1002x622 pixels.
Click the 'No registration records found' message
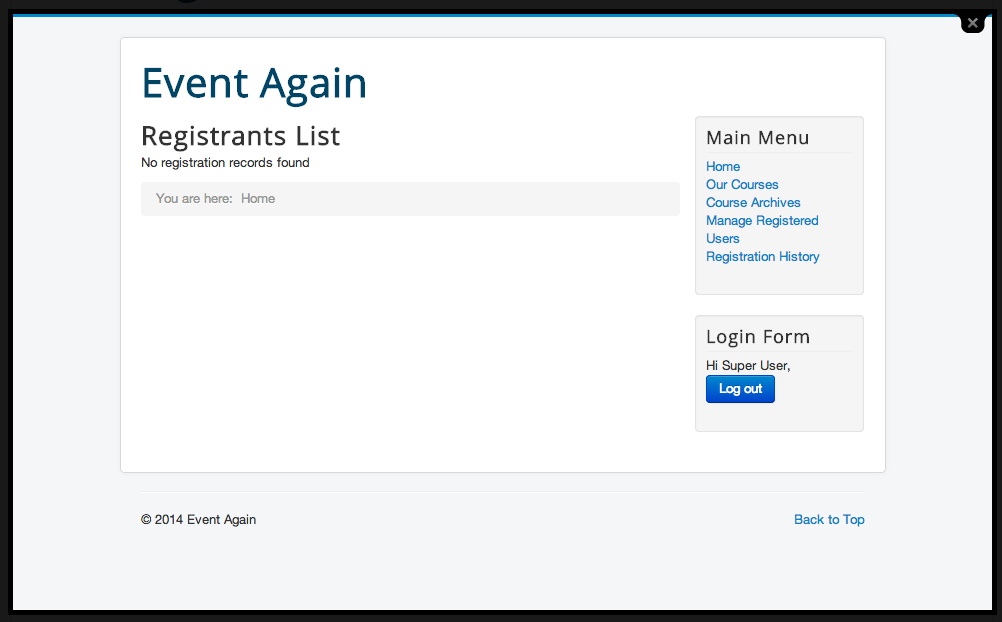point(225,163)
